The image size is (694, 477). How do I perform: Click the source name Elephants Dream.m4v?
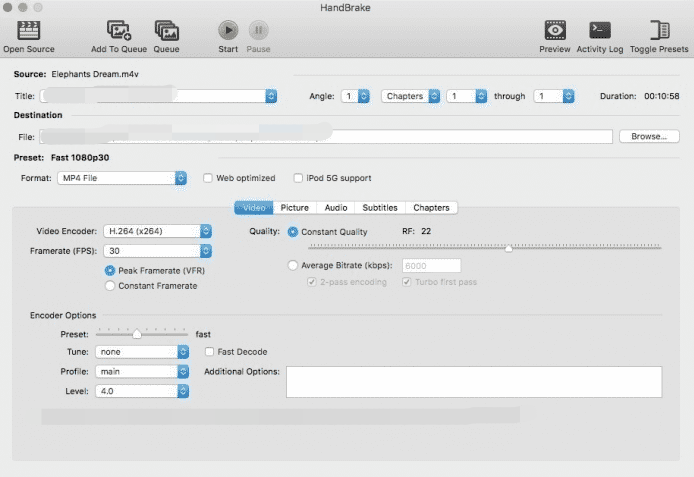click(x=95, y=74)
